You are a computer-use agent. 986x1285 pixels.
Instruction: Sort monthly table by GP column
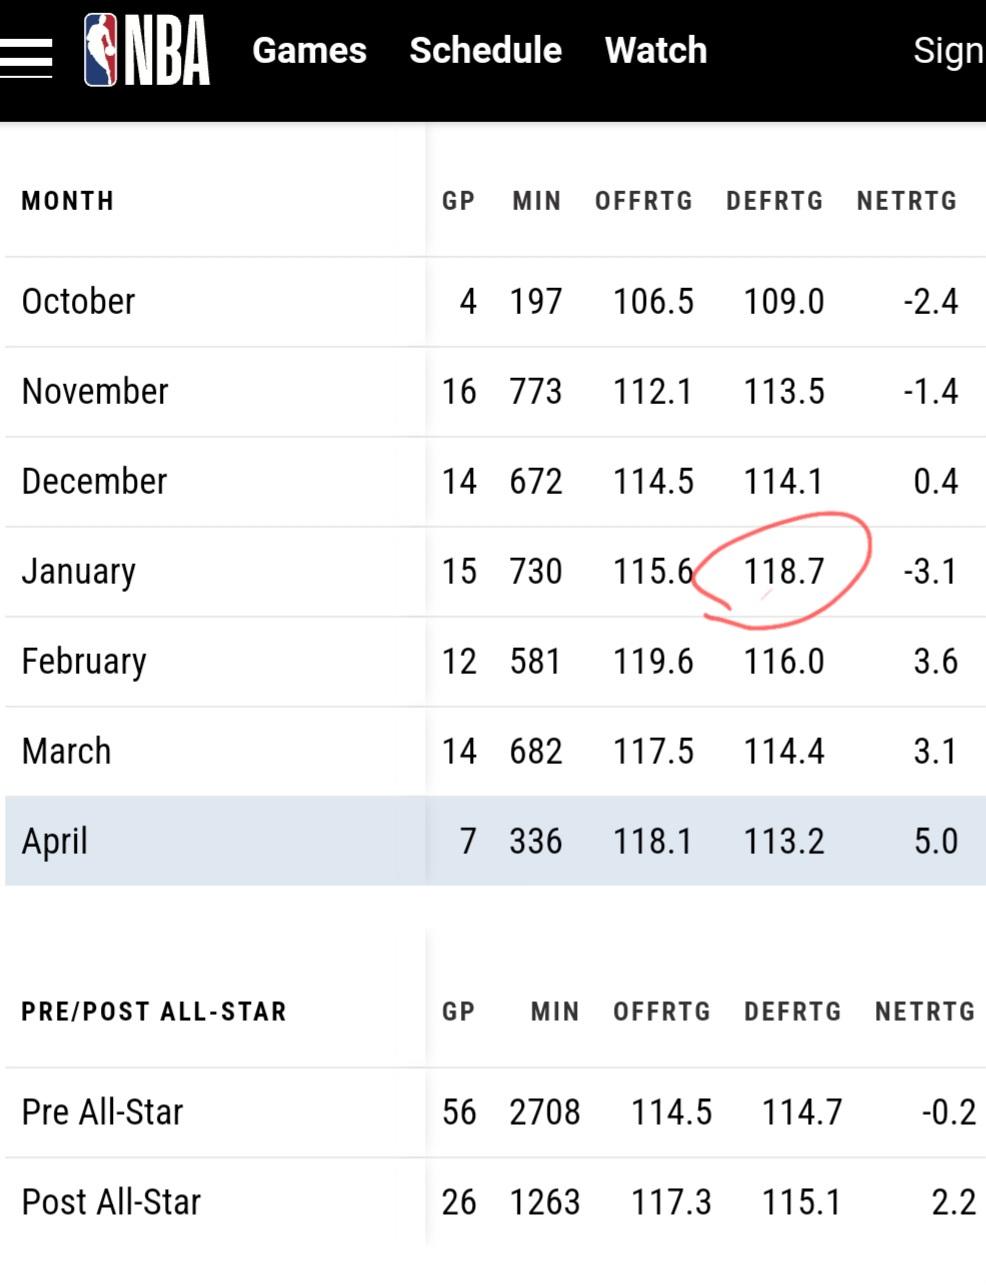(x=459, y=201)
